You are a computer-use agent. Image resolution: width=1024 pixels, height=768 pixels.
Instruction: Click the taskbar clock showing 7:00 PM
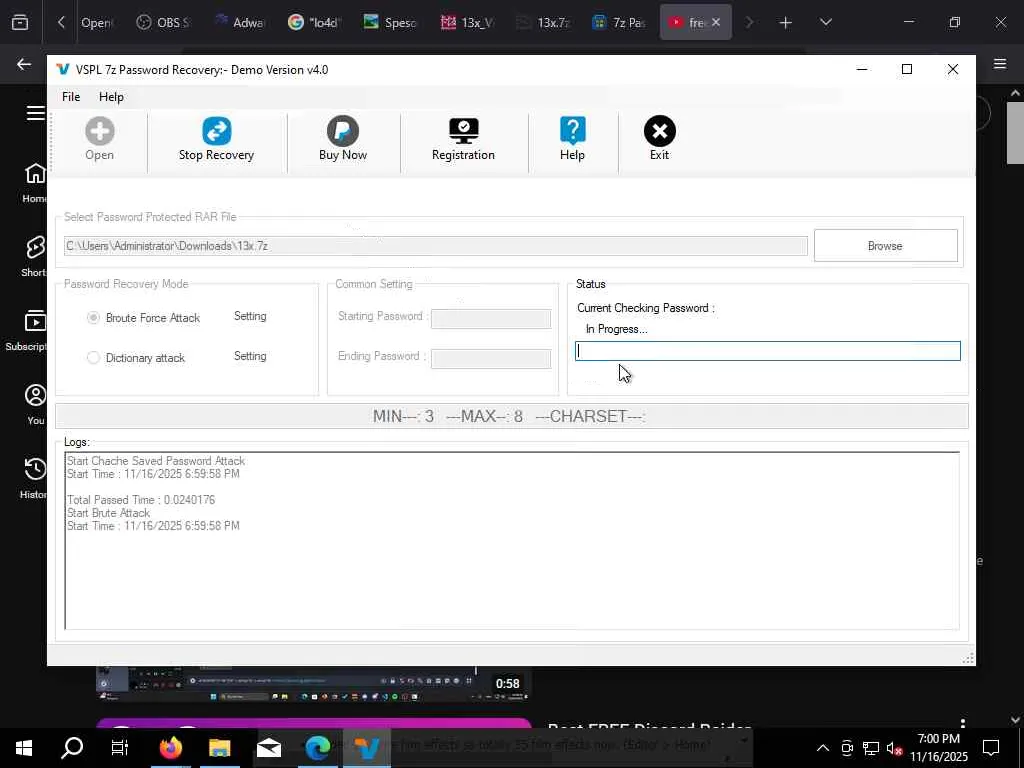[x=938, y=748]
